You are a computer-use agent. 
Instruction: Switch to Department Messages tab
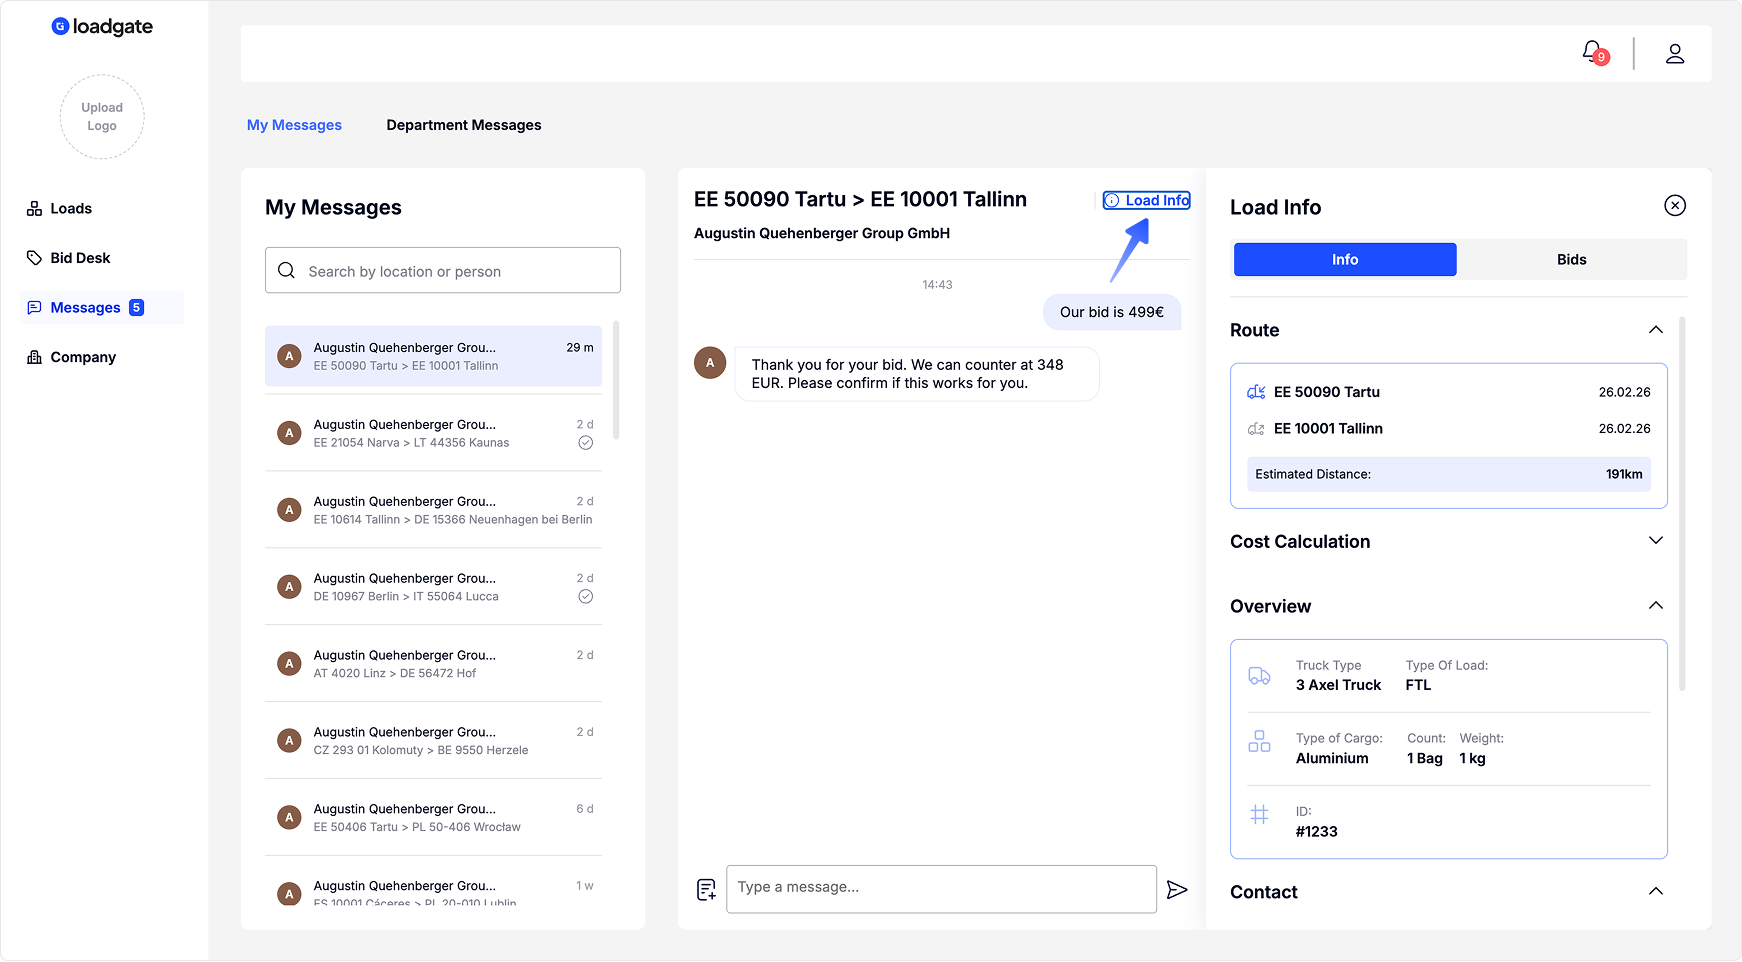tap(464, 125)
